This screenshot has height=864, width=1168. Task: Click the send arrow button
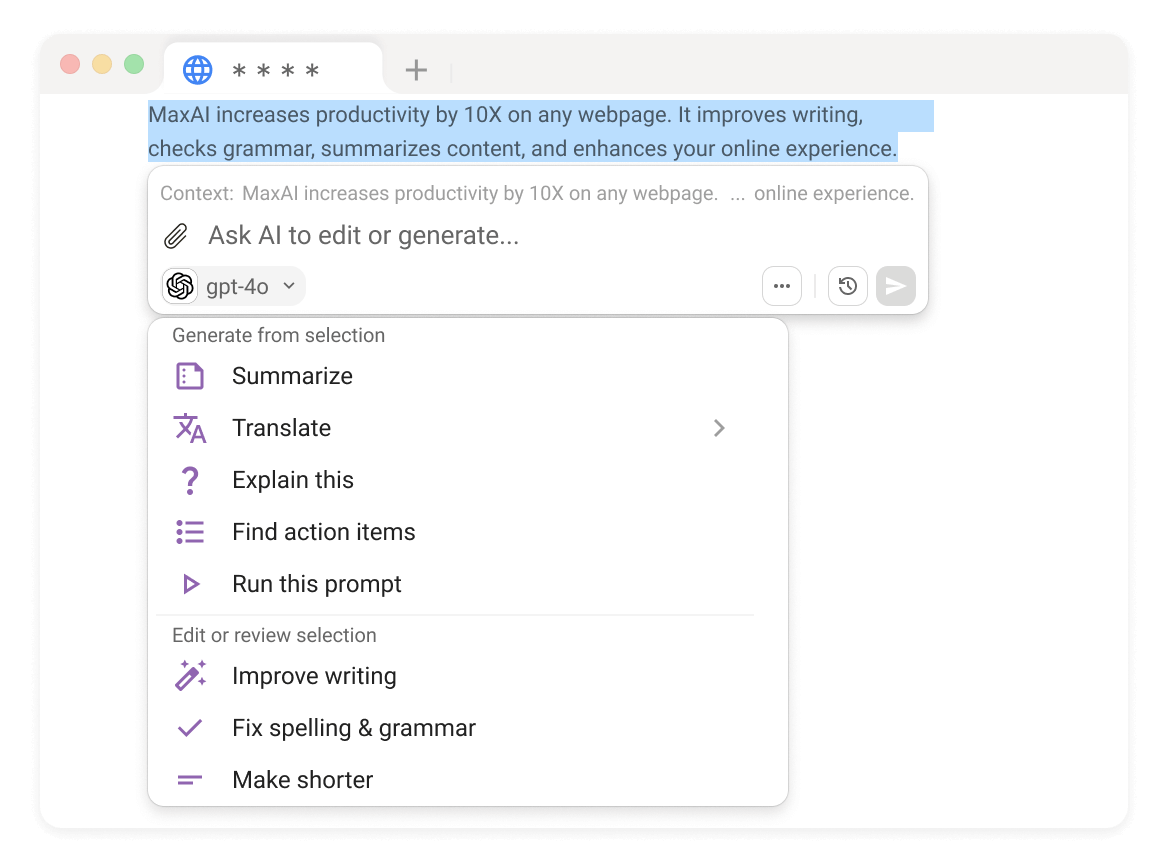click(895, 286)
